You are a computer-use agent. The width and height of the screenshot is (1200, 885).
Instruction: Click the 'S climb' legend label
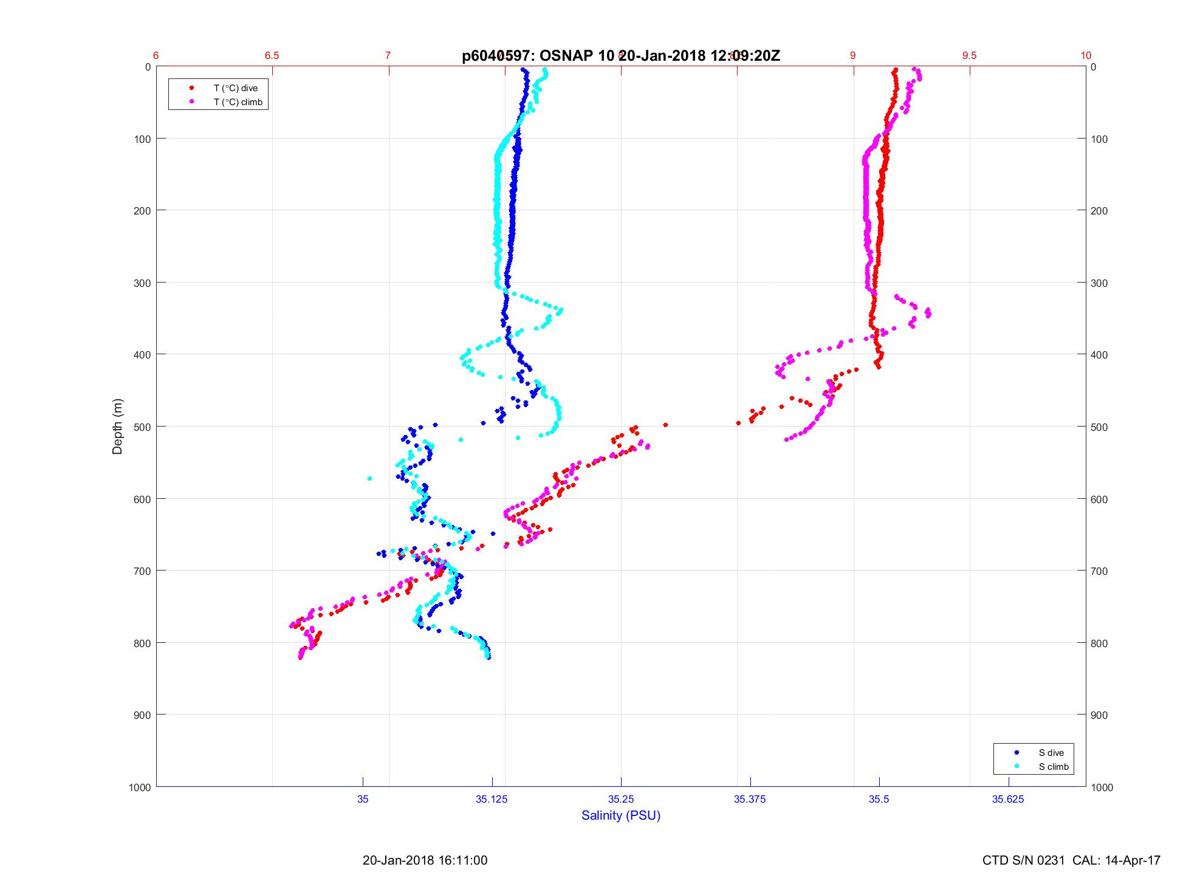1054,766
